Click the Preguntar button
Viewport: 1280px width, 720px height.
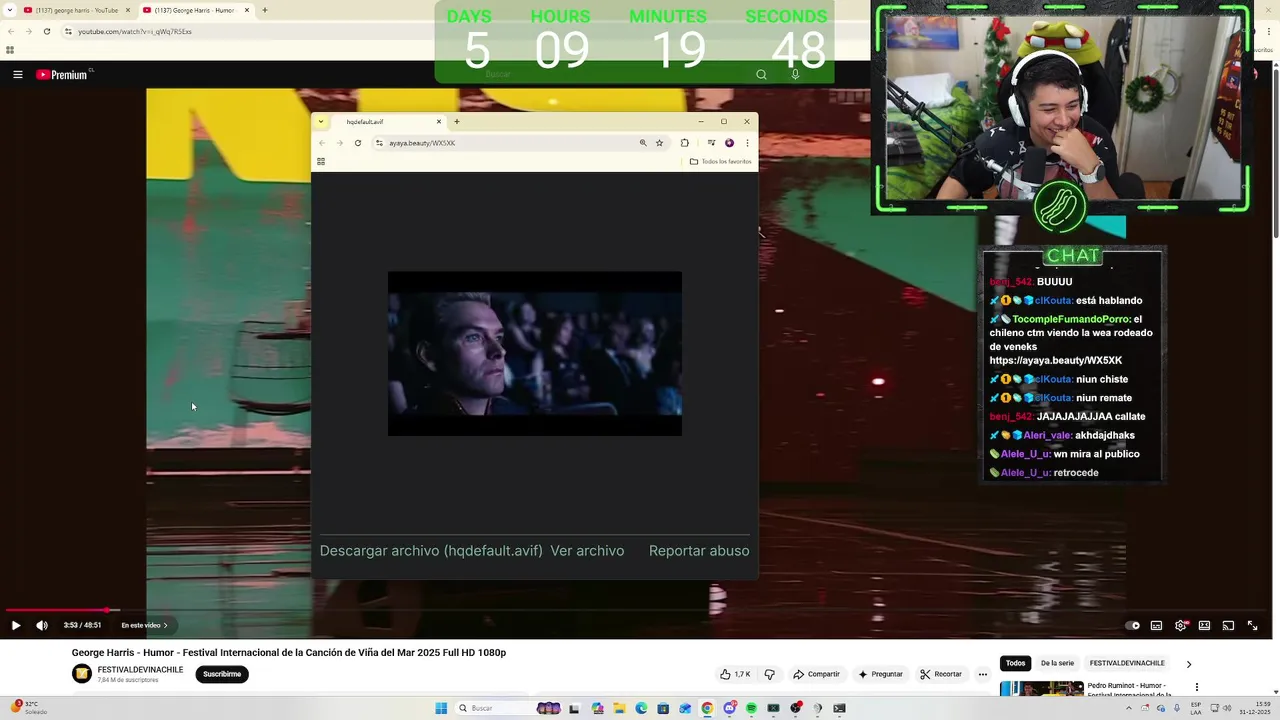click(x=880, y=674)
